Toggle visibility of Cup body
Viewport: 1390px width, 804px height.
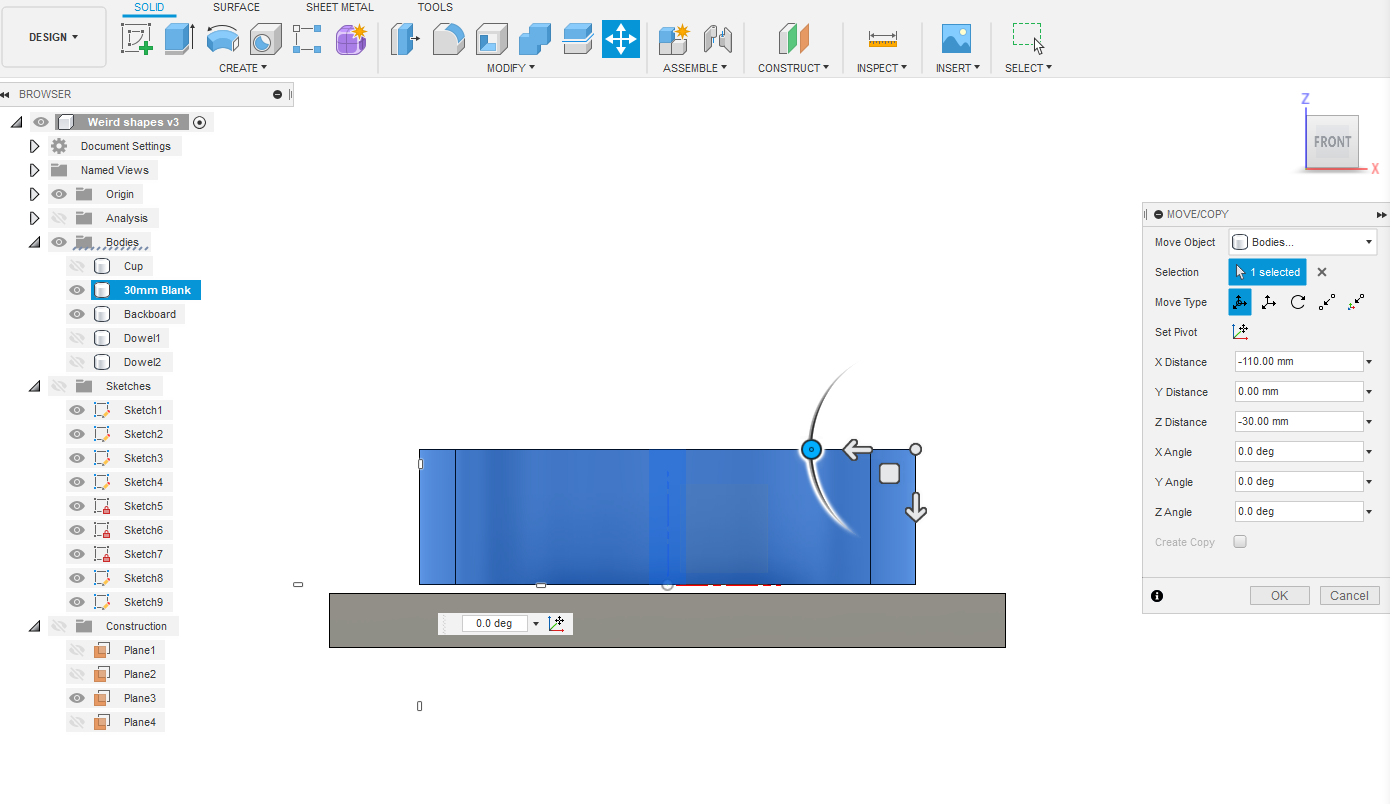point(77,266)
